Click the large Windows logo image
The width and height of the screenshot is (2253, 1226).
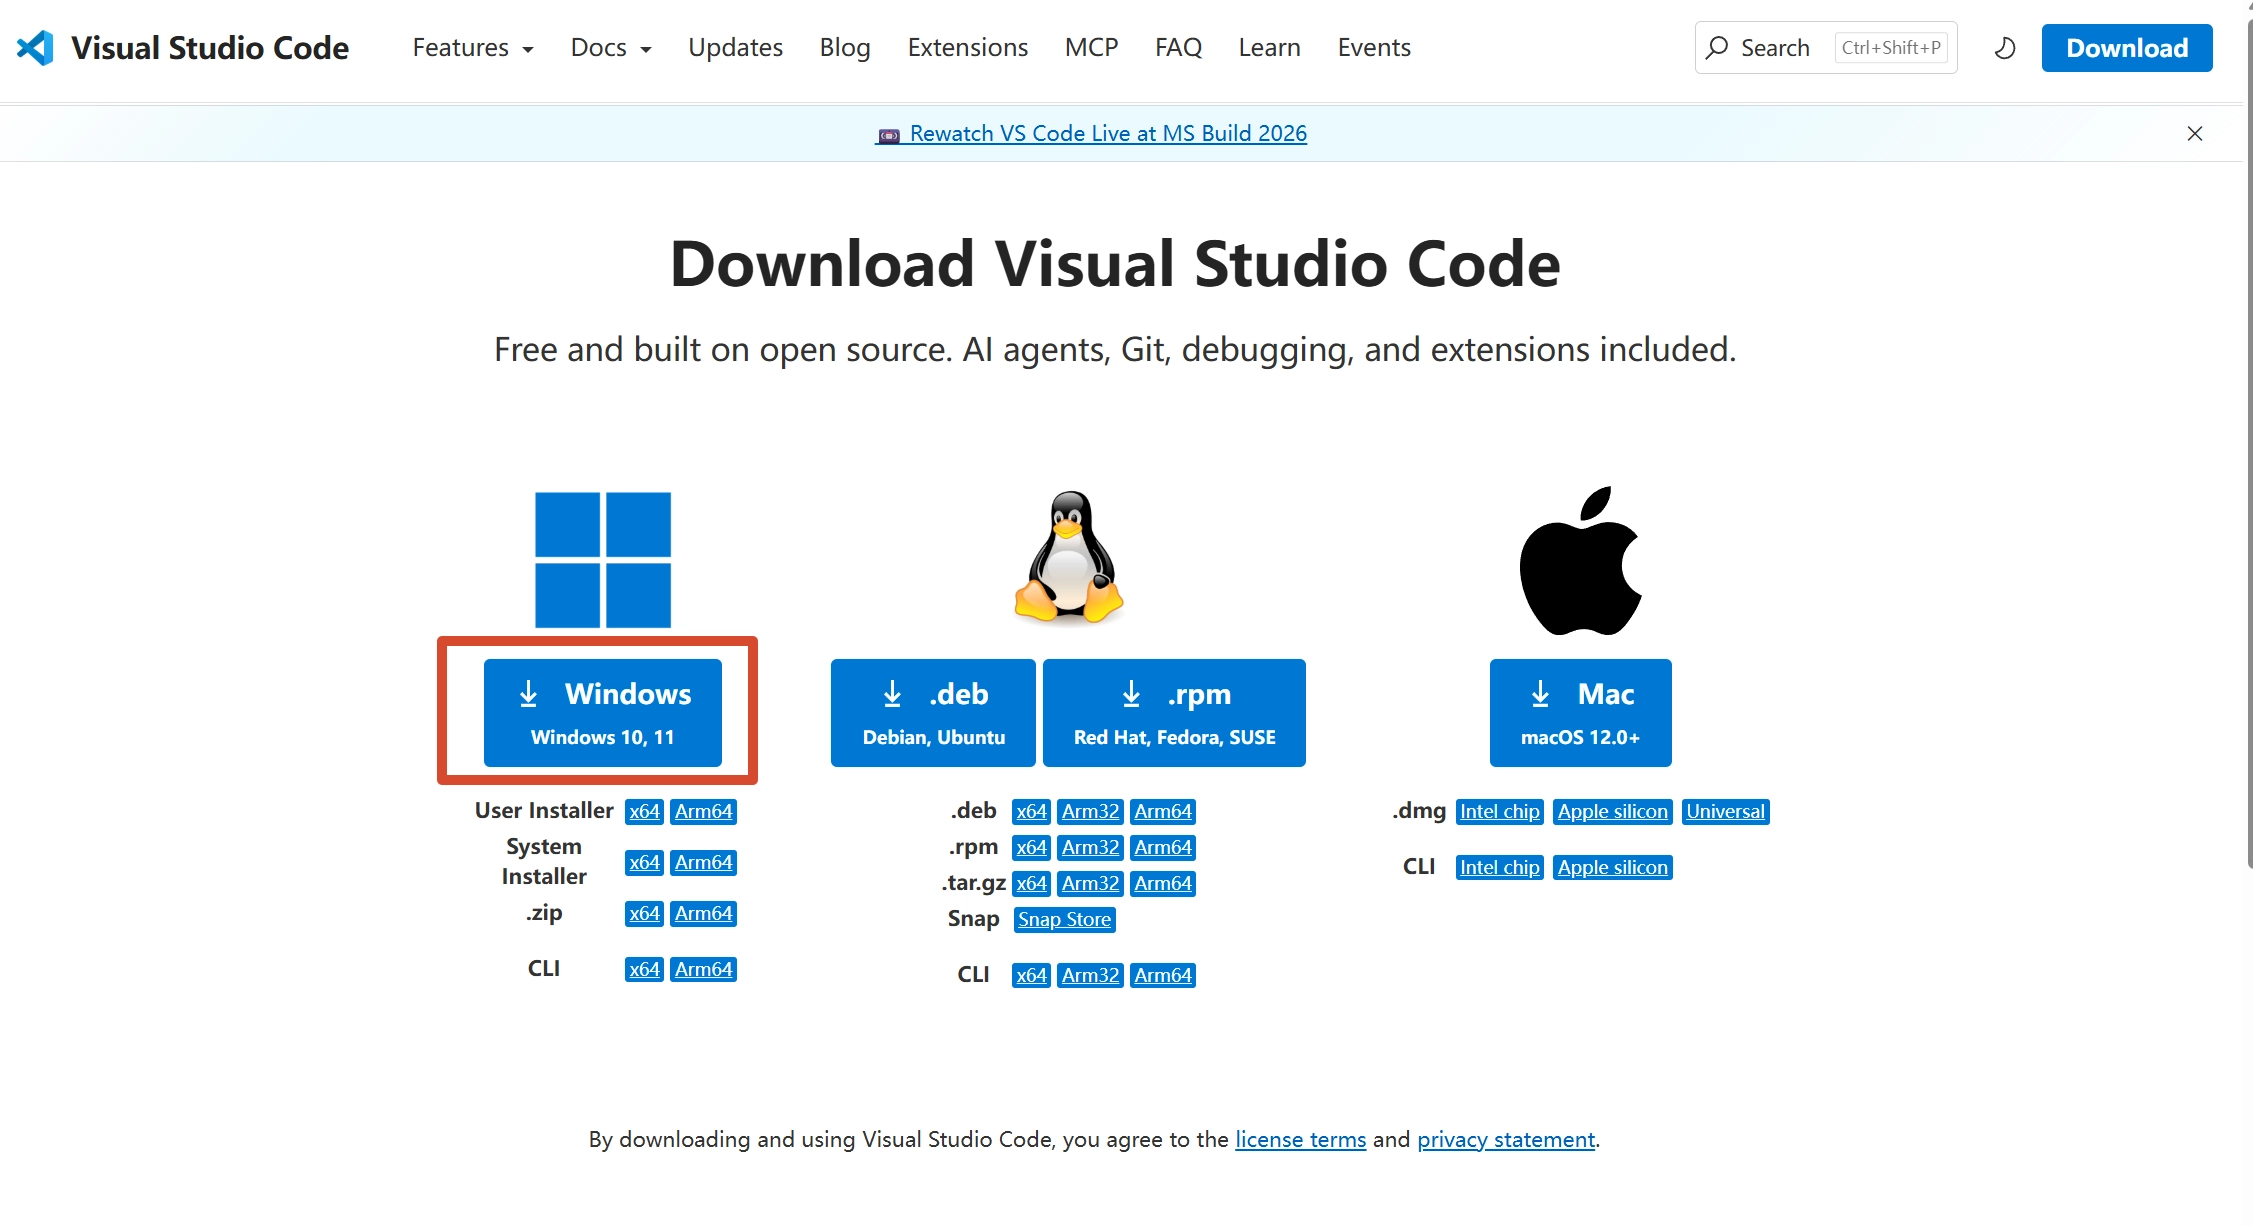click(603, 560)
